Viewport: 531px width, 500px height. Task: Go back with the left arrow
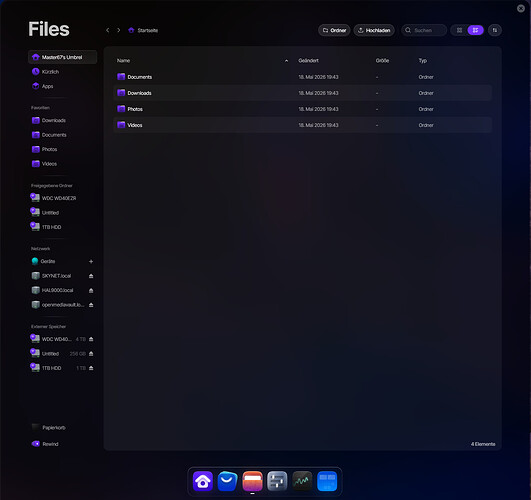[108, 30]
